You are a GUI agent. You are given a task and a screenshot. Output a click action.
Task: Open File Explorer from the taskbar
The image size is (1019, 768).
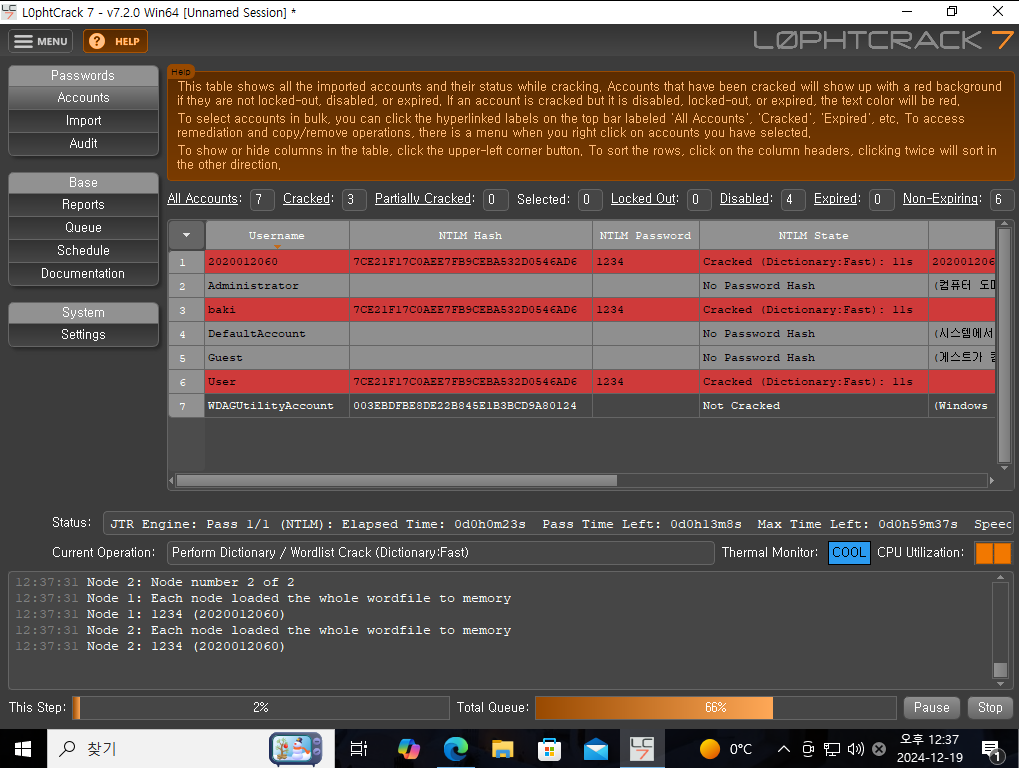tap(502, 749)
